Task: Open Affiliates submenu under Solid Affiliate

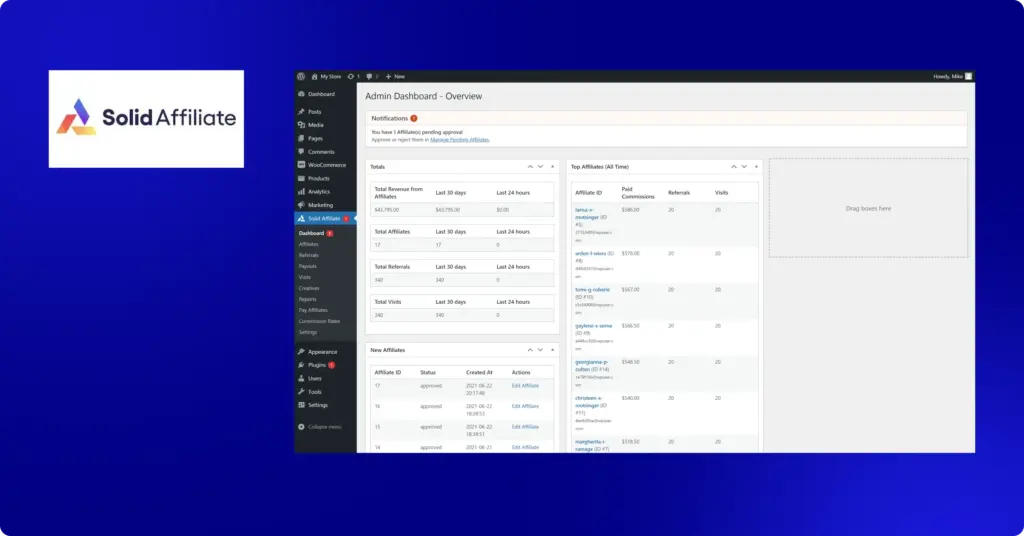Action: point(308,244)
